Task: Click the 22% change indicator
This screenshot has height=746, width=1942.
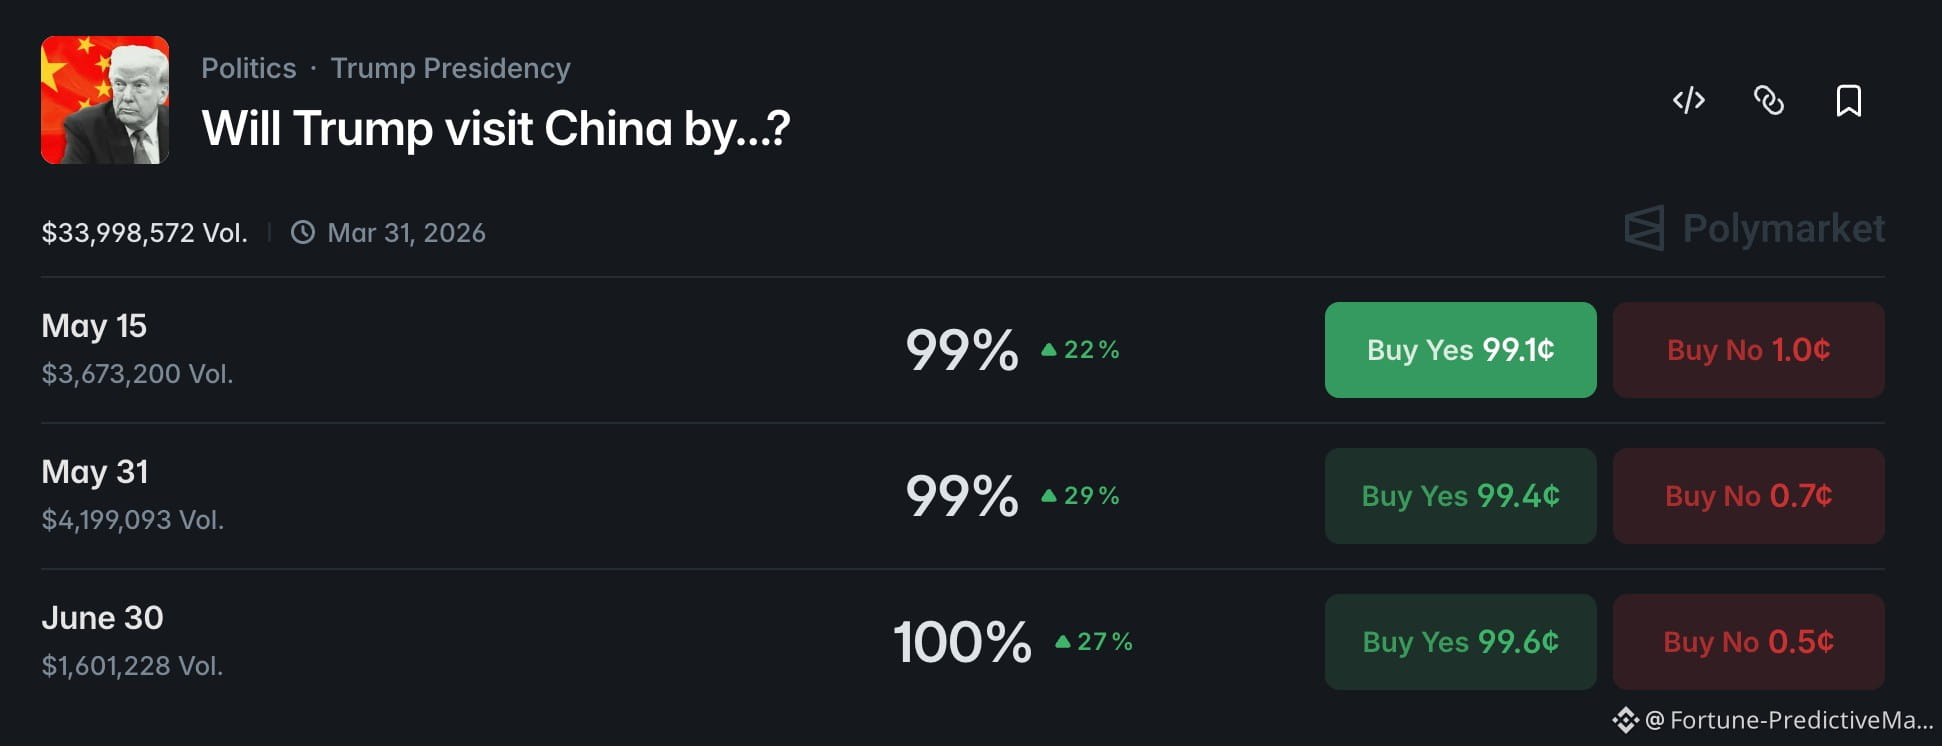Action: point(1080,350)
